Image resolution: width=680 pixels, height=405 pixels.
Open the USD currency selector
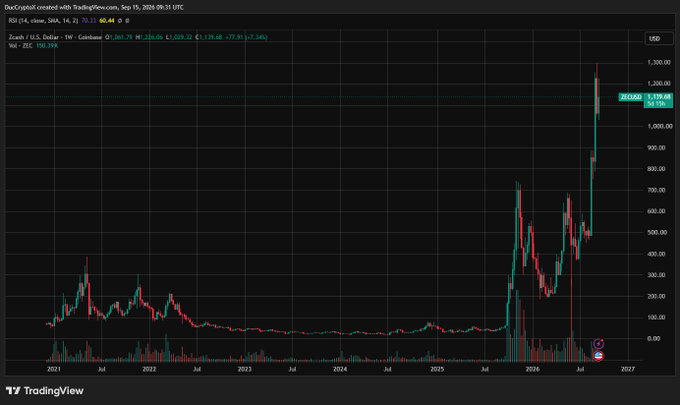659,39
